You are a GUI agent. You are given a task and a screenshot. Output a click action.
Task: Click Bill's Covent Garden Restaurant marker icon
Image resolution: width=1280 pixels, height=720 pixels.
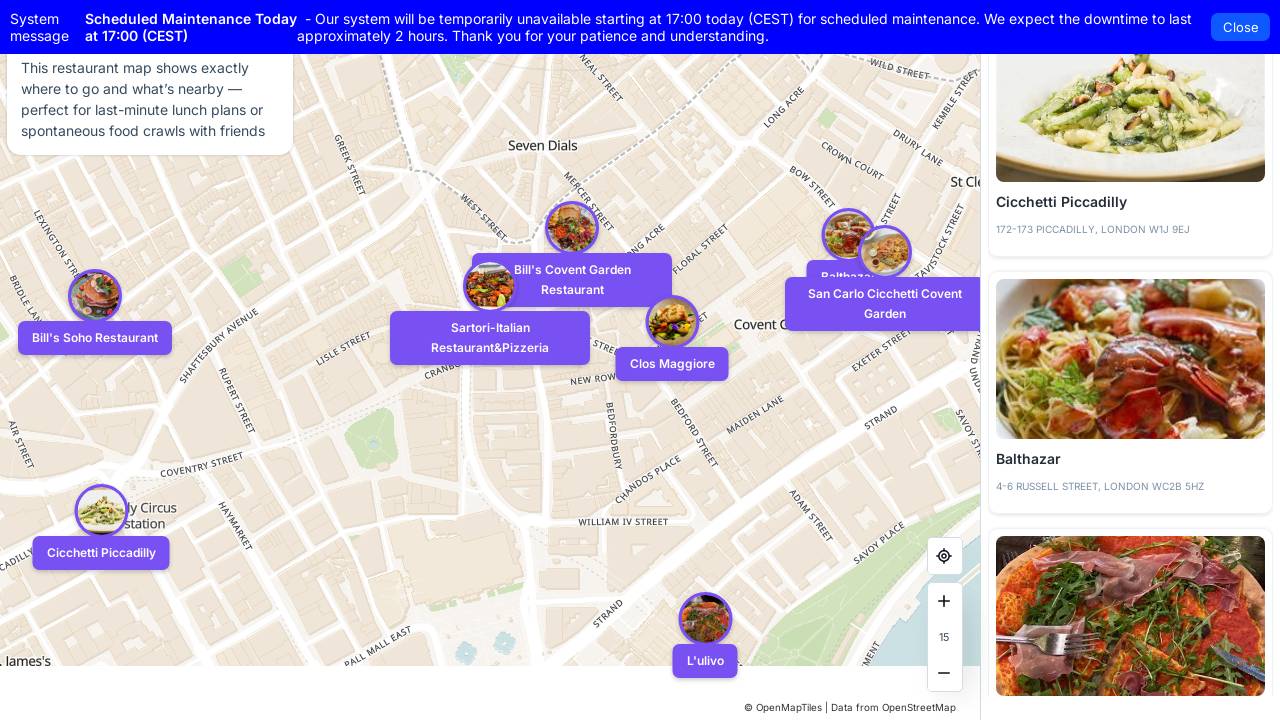coord(490,286)
